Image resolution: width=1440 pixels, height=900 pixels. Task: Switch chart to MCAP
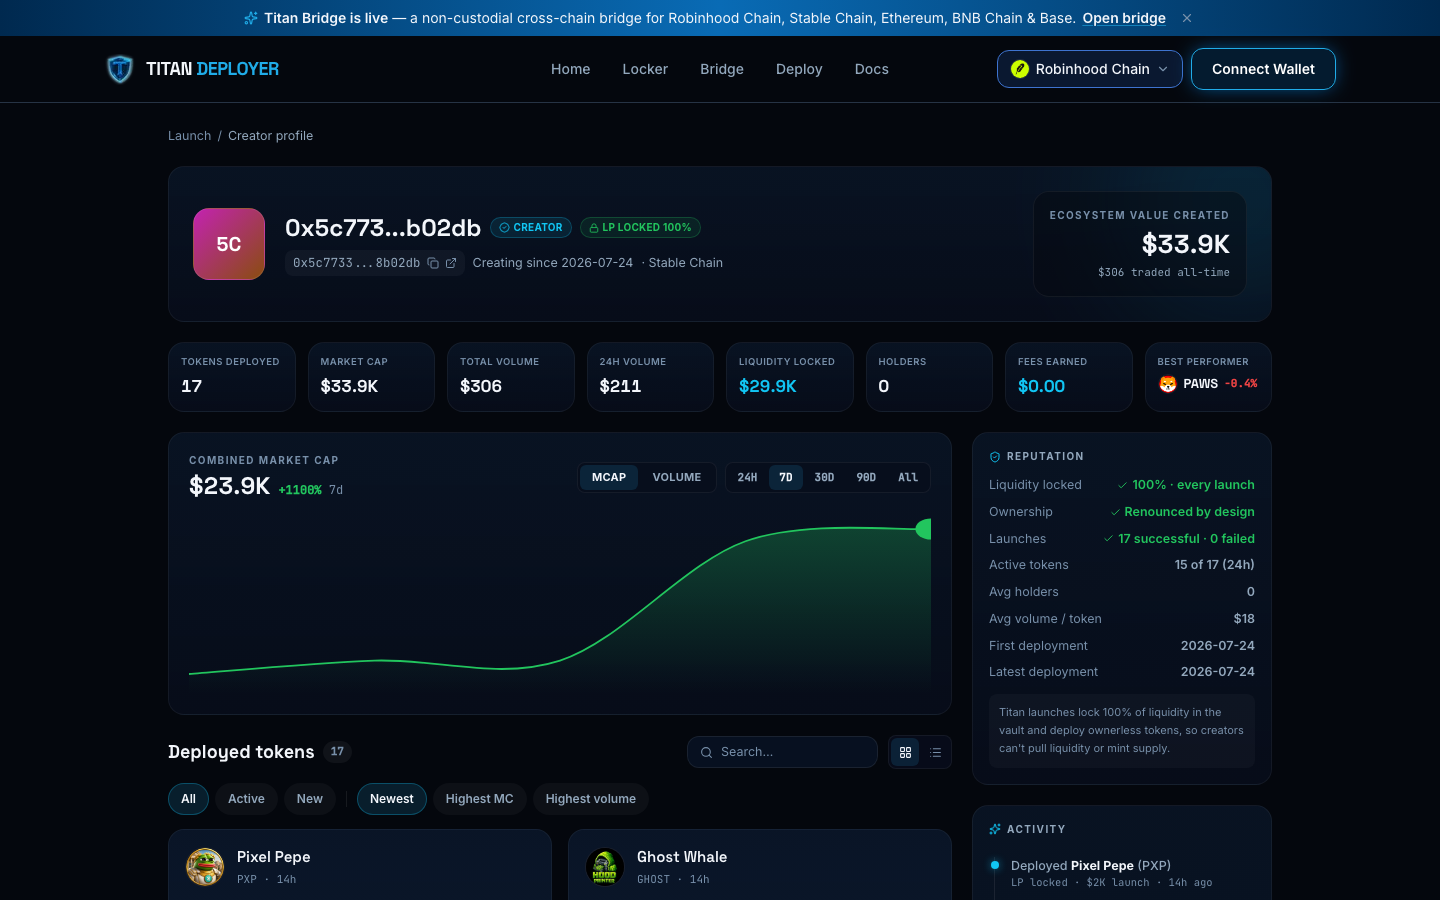tap(609, 477)
